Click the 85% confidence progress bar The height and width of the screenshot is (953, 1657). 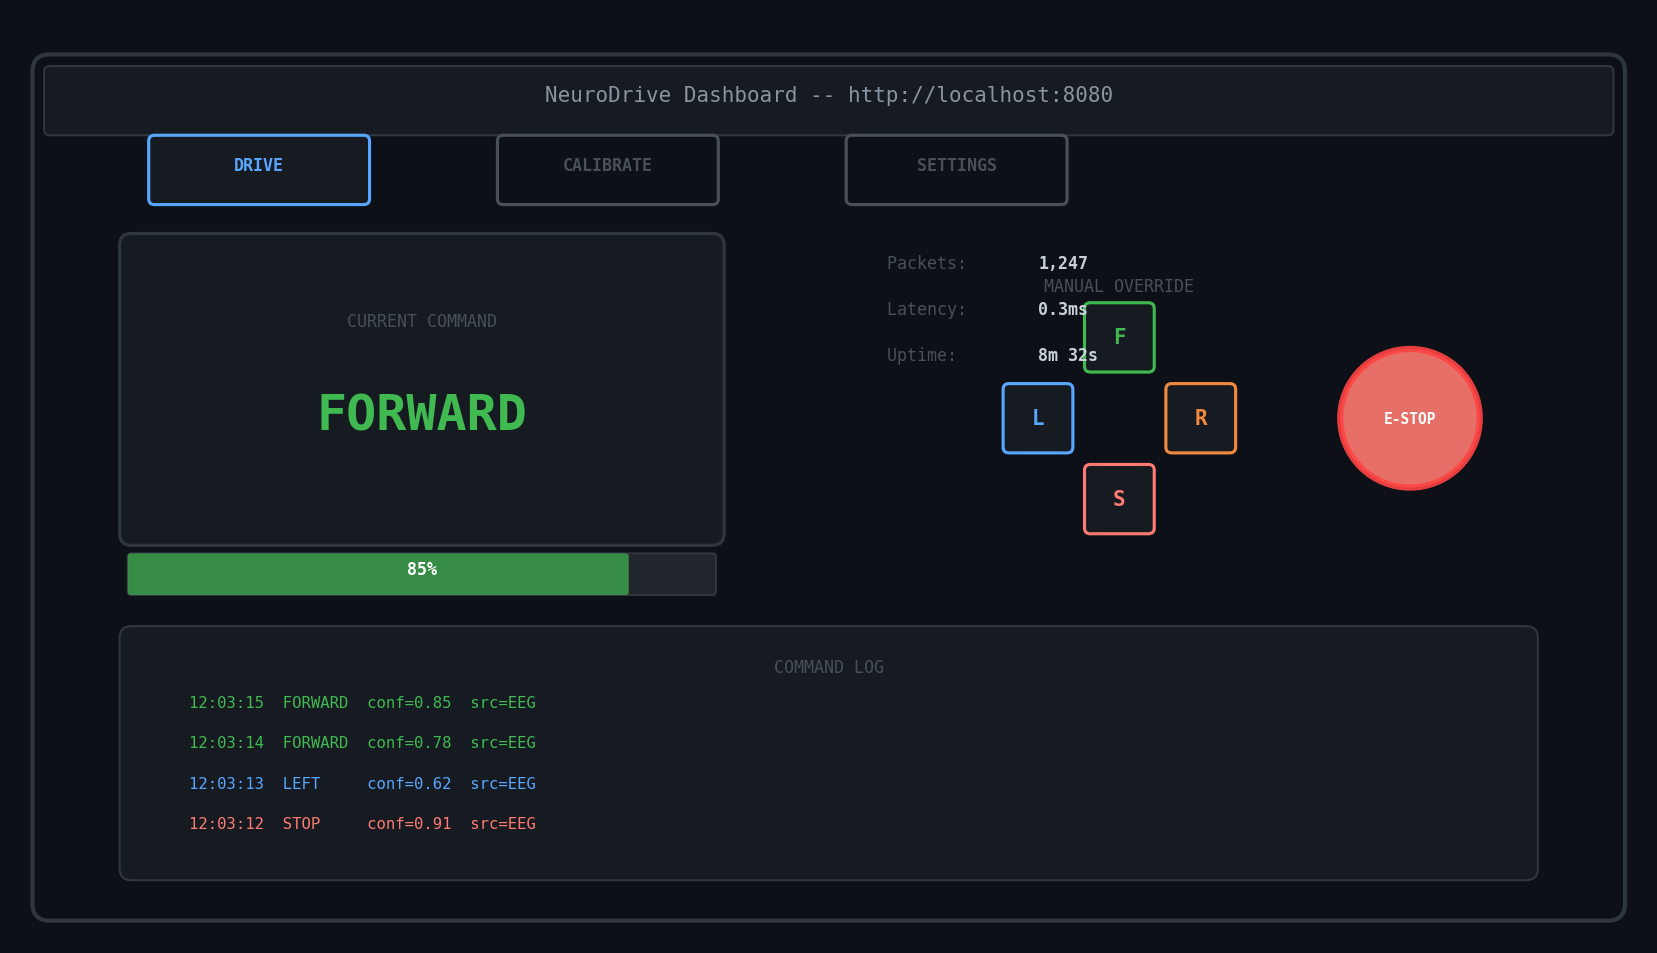click(421, 573)
